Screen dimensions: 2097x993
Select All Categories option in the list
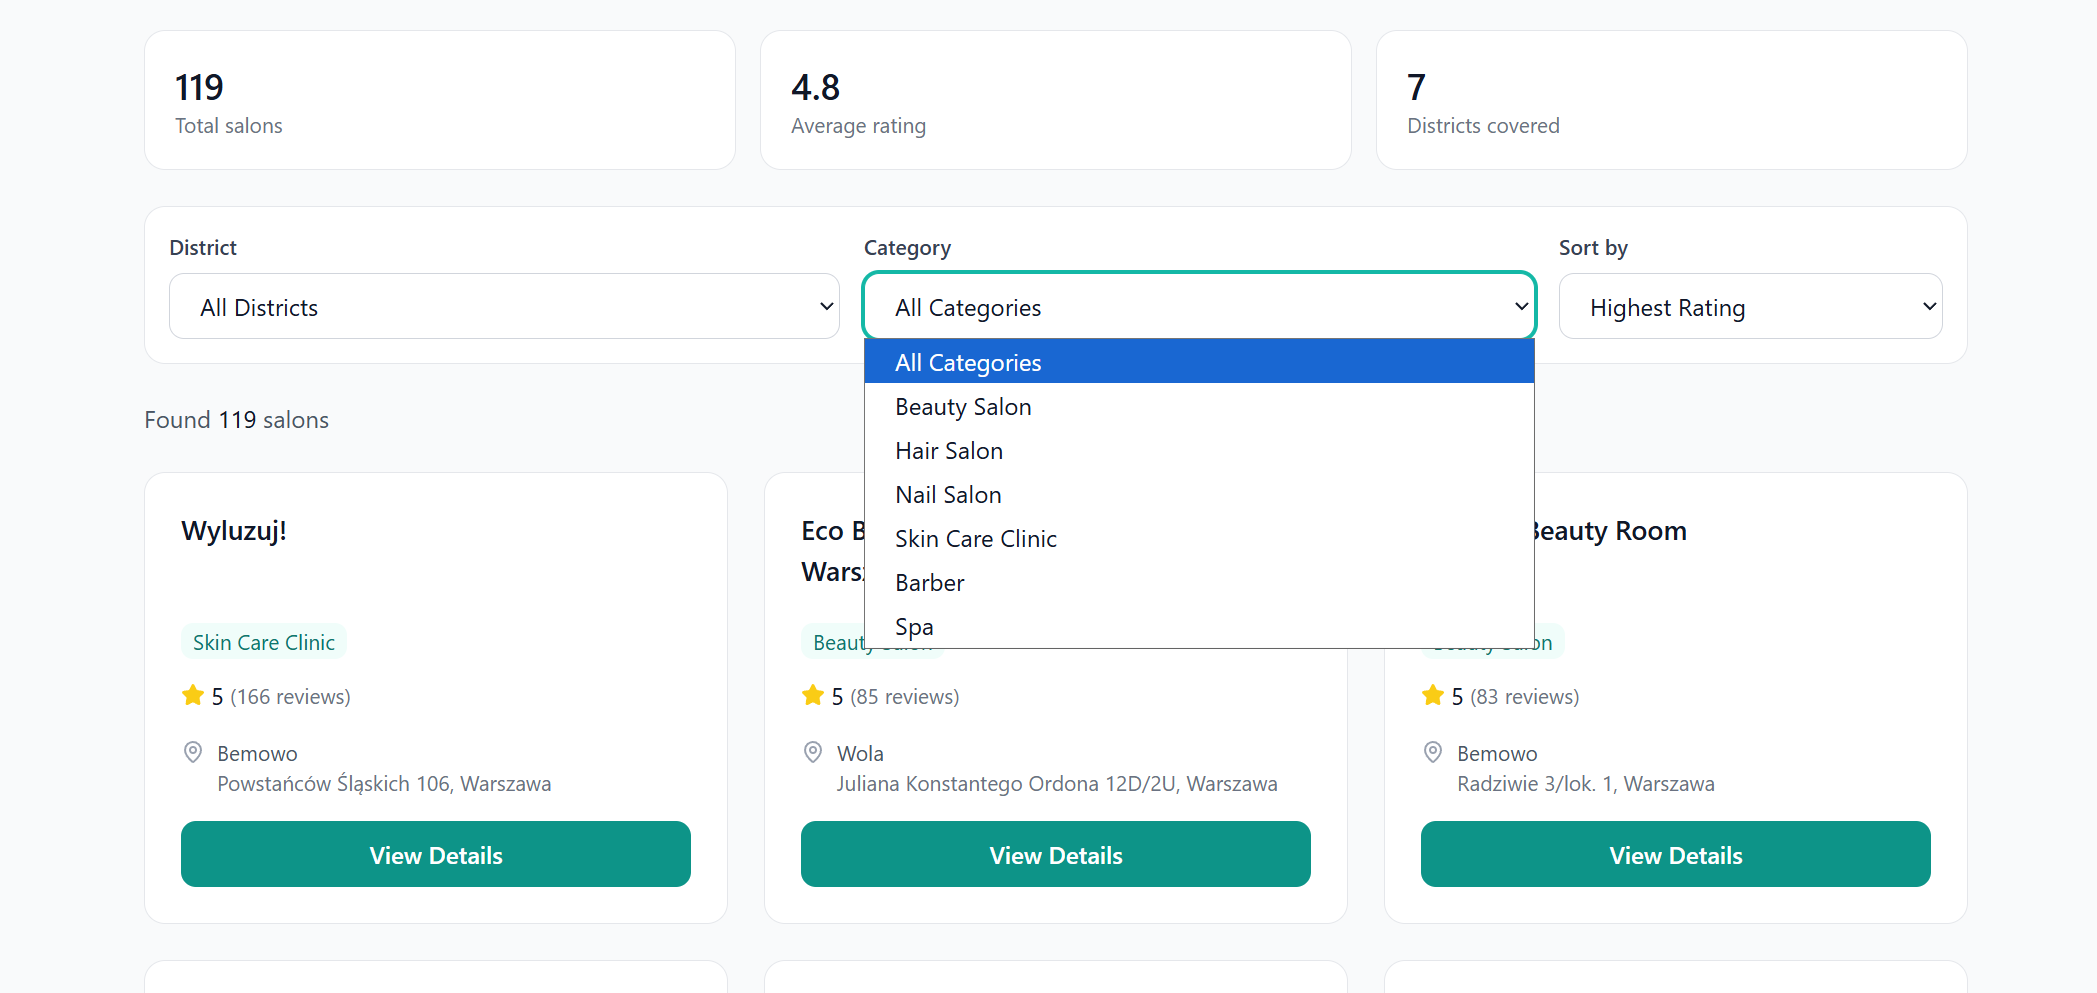pyautogui.click(x=1199, y=362)
